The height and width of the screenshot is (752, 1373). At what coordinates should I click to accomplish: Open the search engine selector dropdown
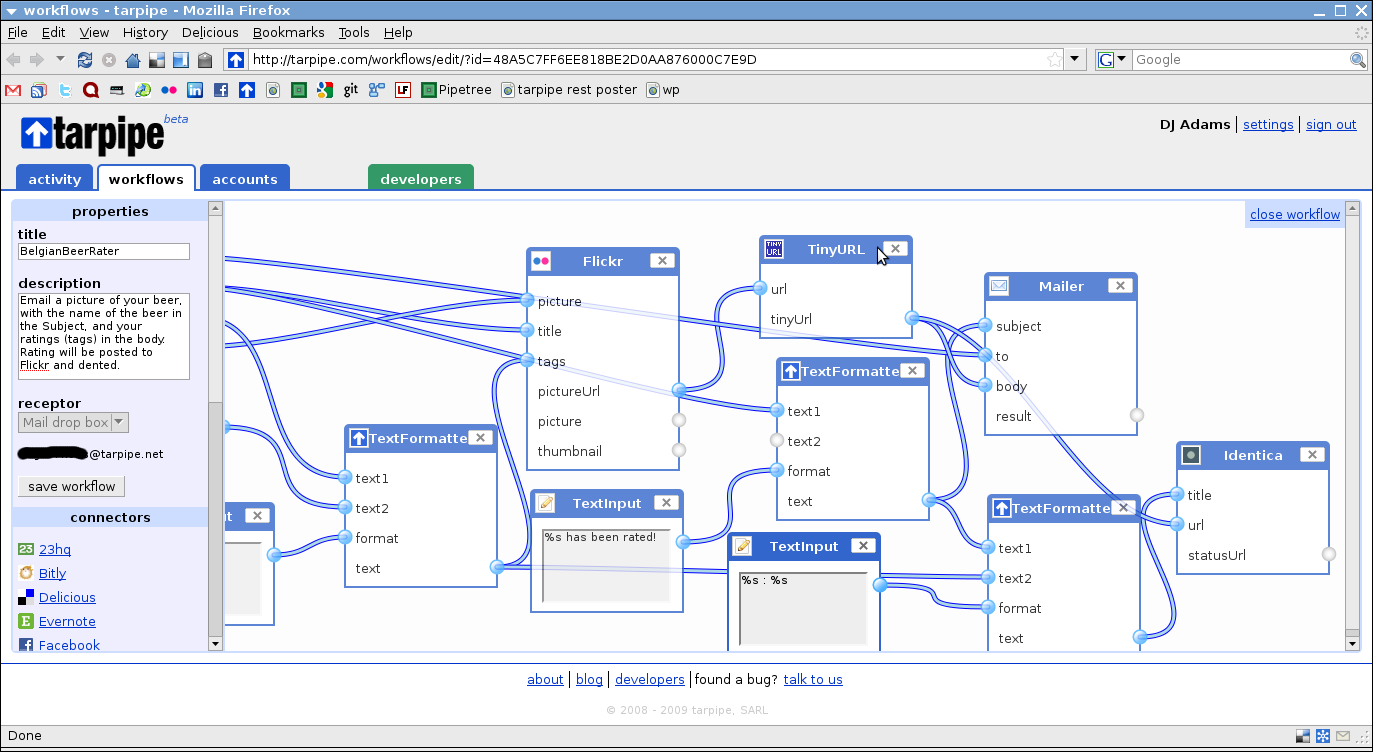tap(1113, 60)
